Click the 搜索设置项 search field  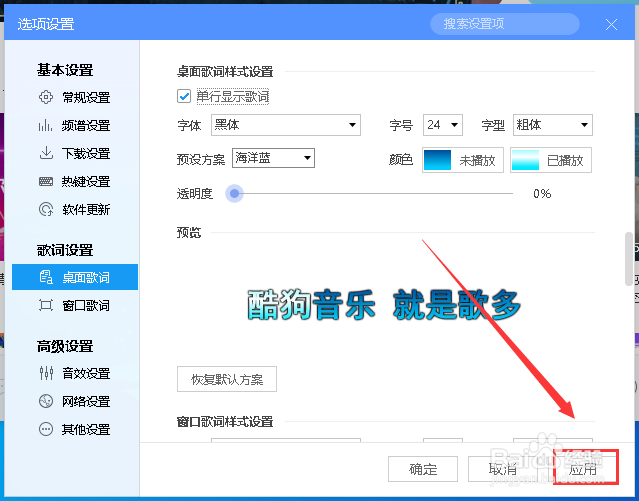tap(505, 24)
